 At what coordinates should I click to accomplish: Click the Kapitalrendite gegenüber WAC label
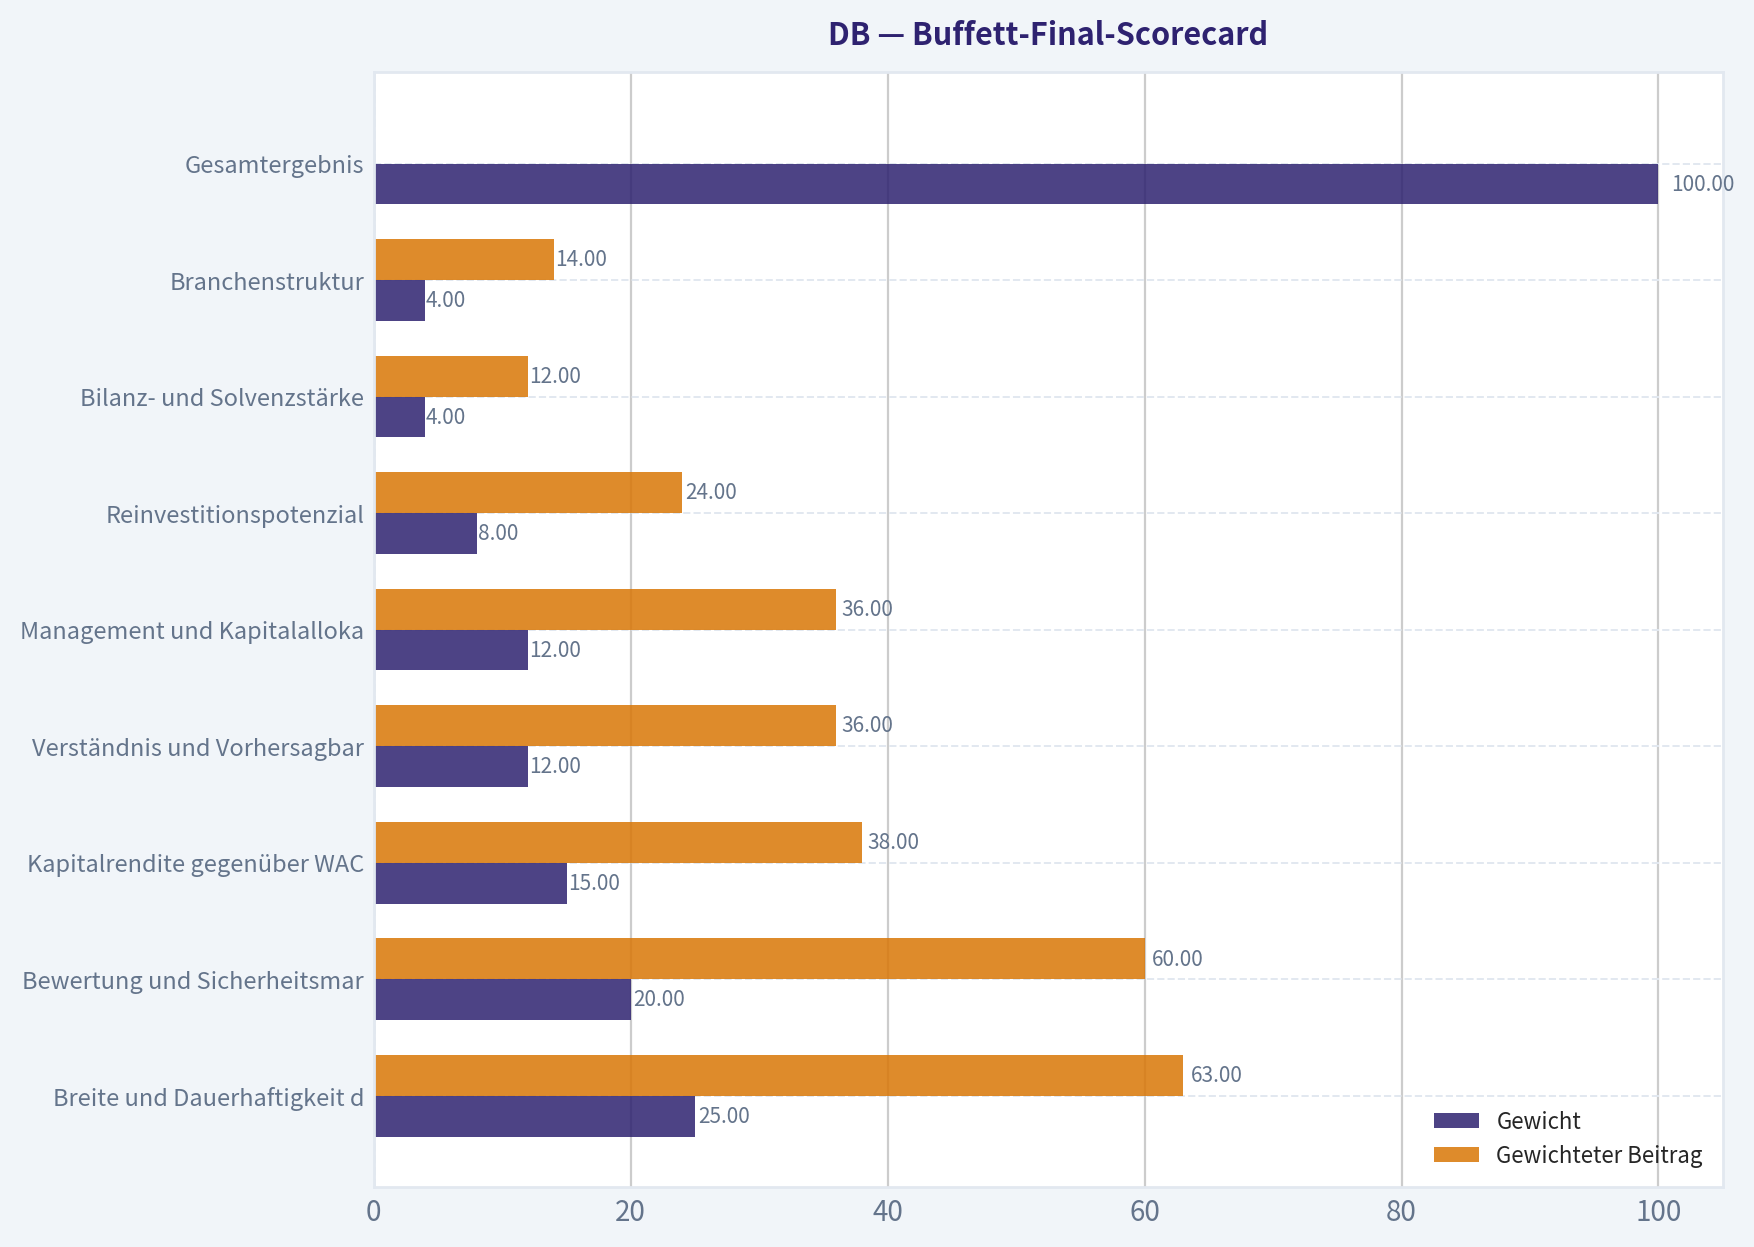coord(196,864)
